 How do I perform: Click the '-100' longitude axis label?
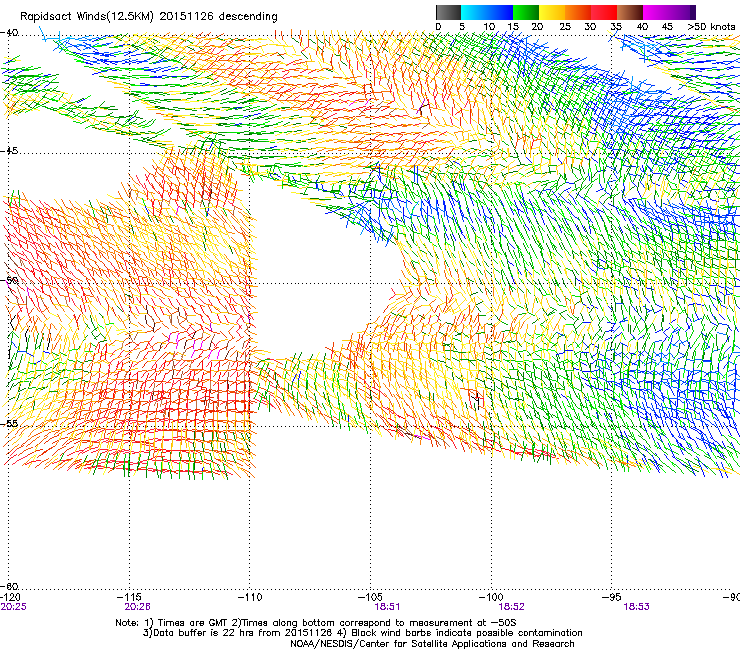coord(491,597)
